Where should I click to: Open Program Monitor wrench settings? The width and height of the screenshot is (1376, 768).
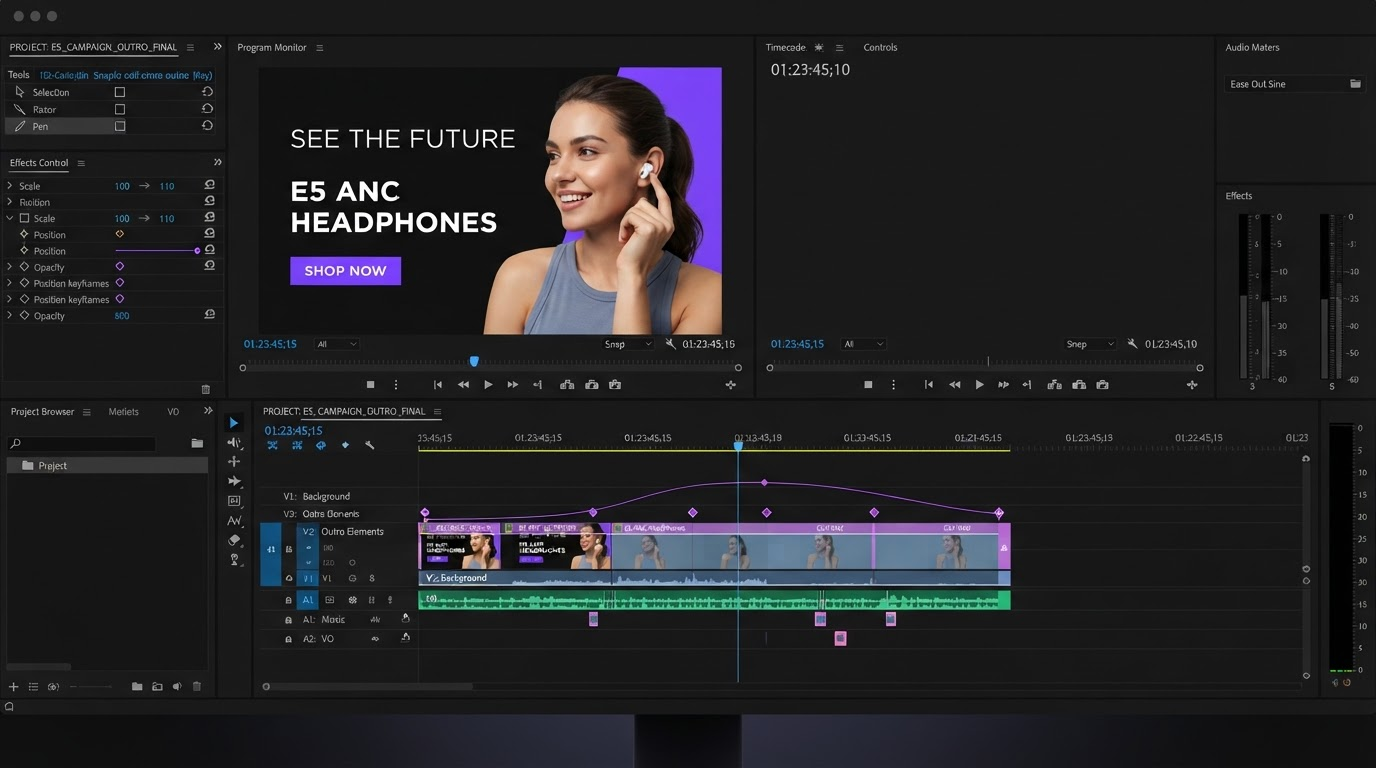[670, 344]
